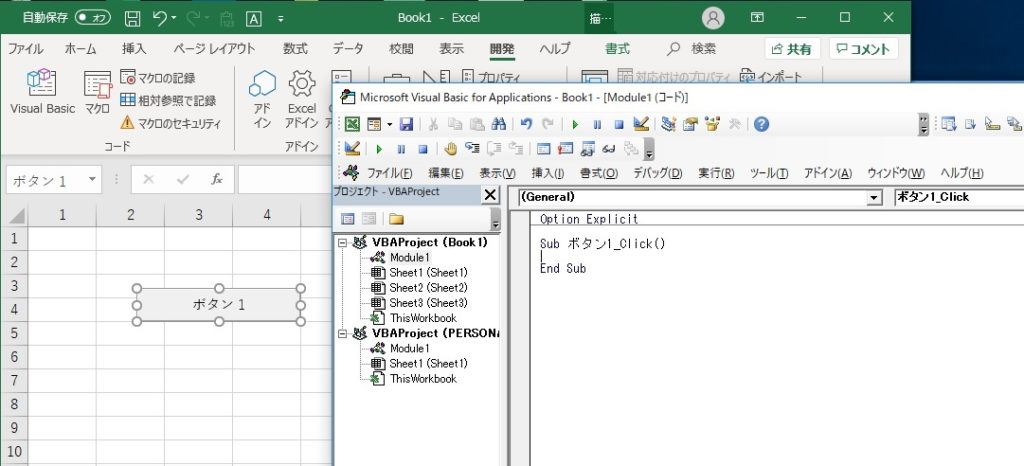1024x466 pixels.
Task: Click マクロの記録 in the Excel ribbon
Action: click(158, 78)
